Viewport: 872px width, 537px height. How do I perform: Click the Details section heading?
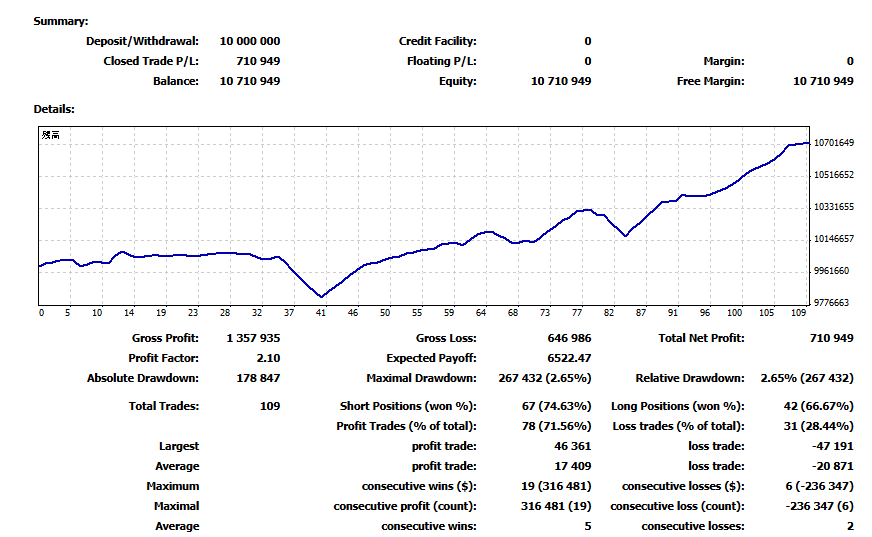pos(54,109)
